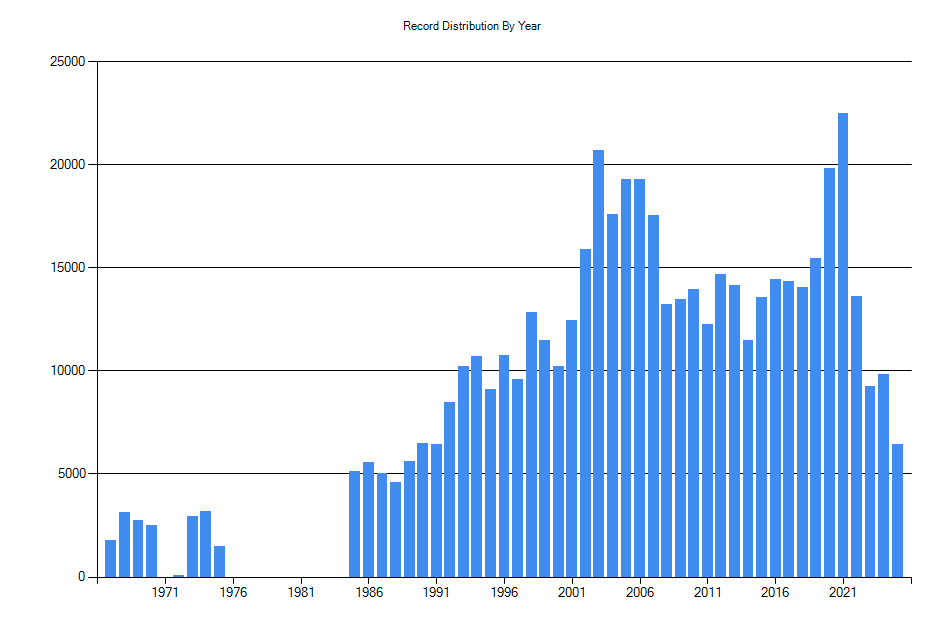945x630 pixels.
Task: Select the bar for year 1974
Action: (206, 544)
